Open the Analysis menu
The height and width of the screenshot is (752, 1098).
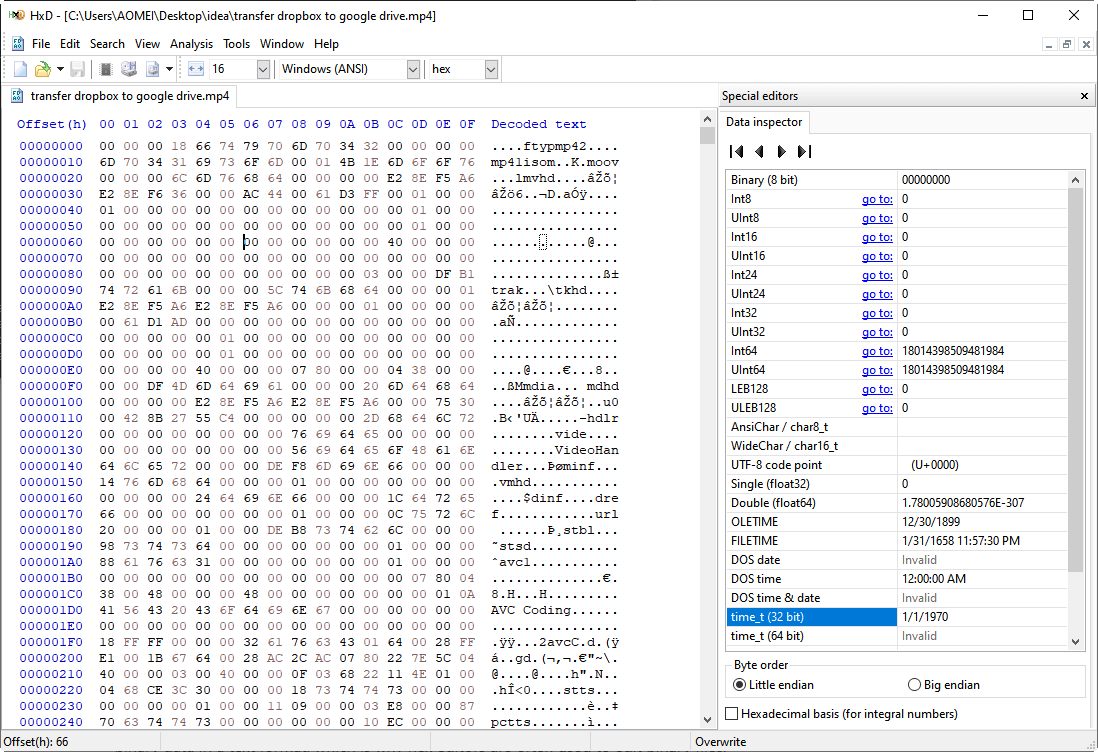(191, 44)
